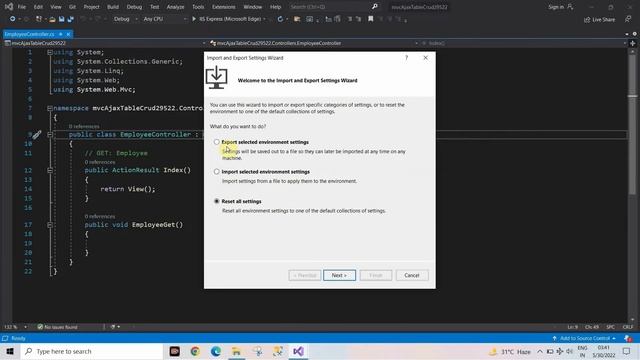Click the CRLF line ending indicator
Image resolution: width=640 pixels, height=360 pixels.
point(628,327)
